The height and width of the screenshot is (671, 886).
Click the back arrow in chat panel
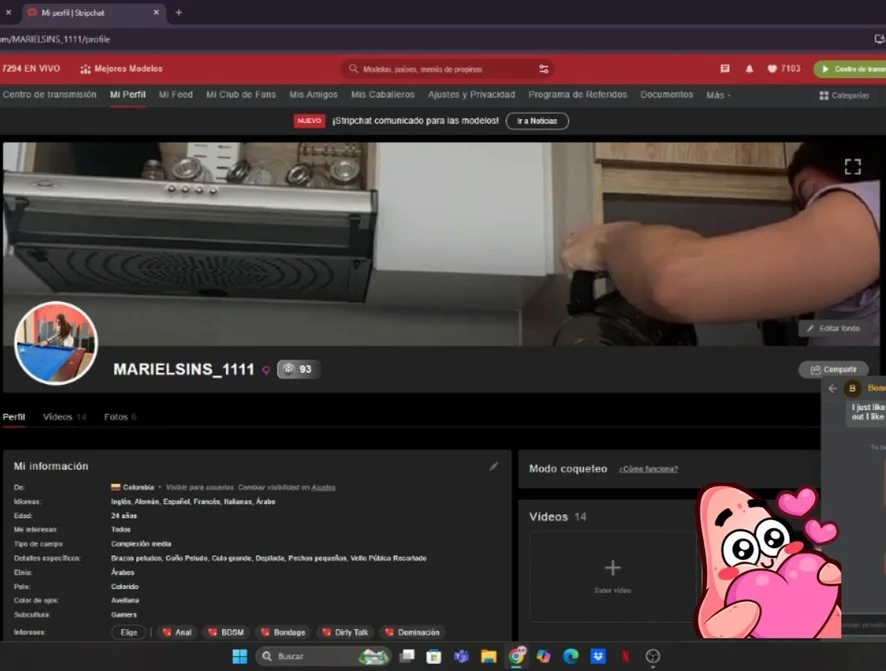click(833, 388)
